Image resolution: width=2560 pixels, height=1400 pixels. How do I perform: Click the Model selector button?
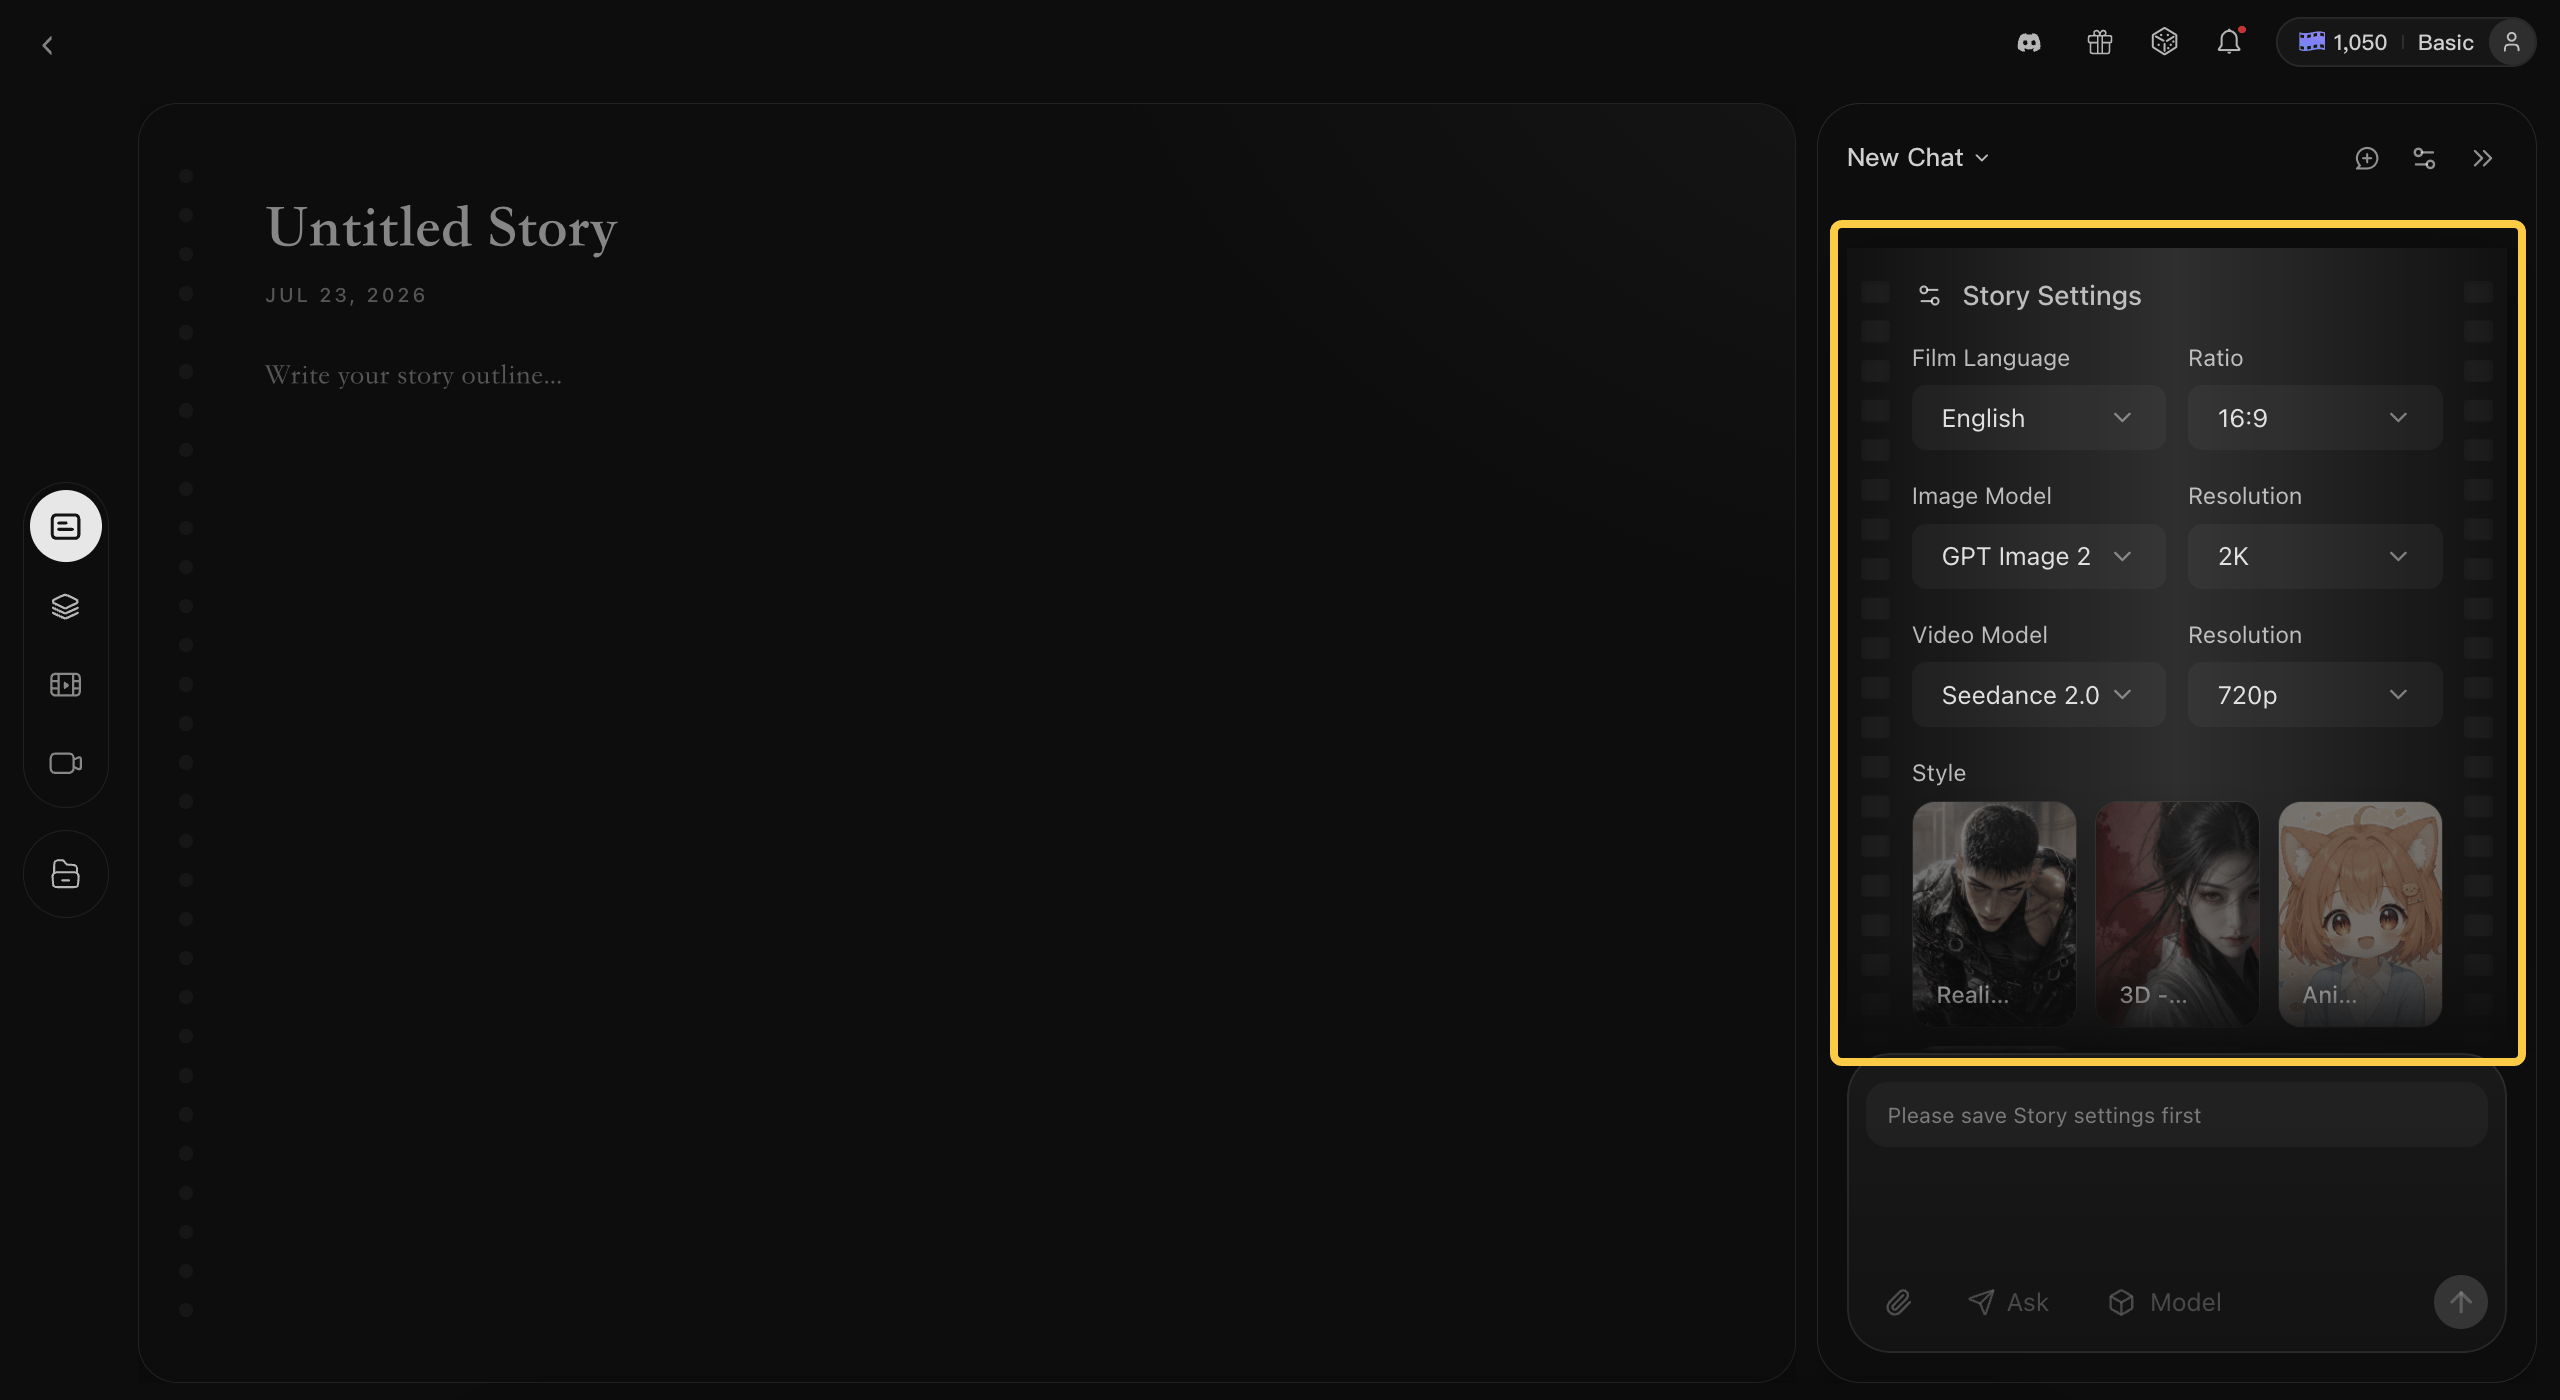[2164, 1302]
